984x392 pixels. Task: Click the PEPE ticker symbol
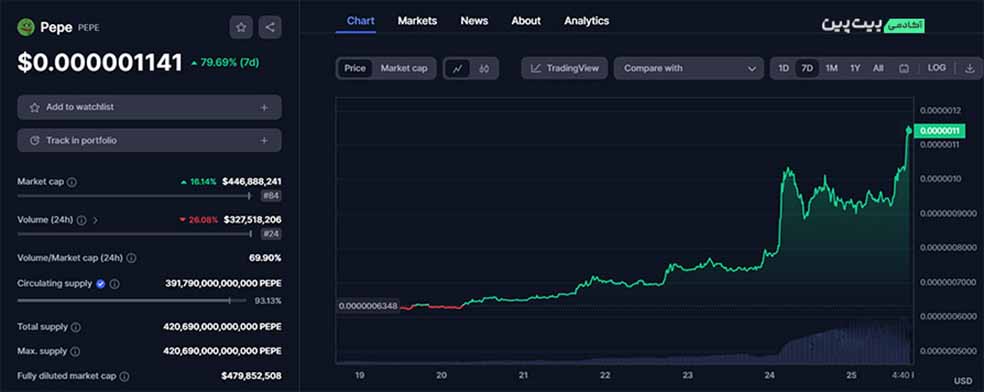(x=88, y=28)
